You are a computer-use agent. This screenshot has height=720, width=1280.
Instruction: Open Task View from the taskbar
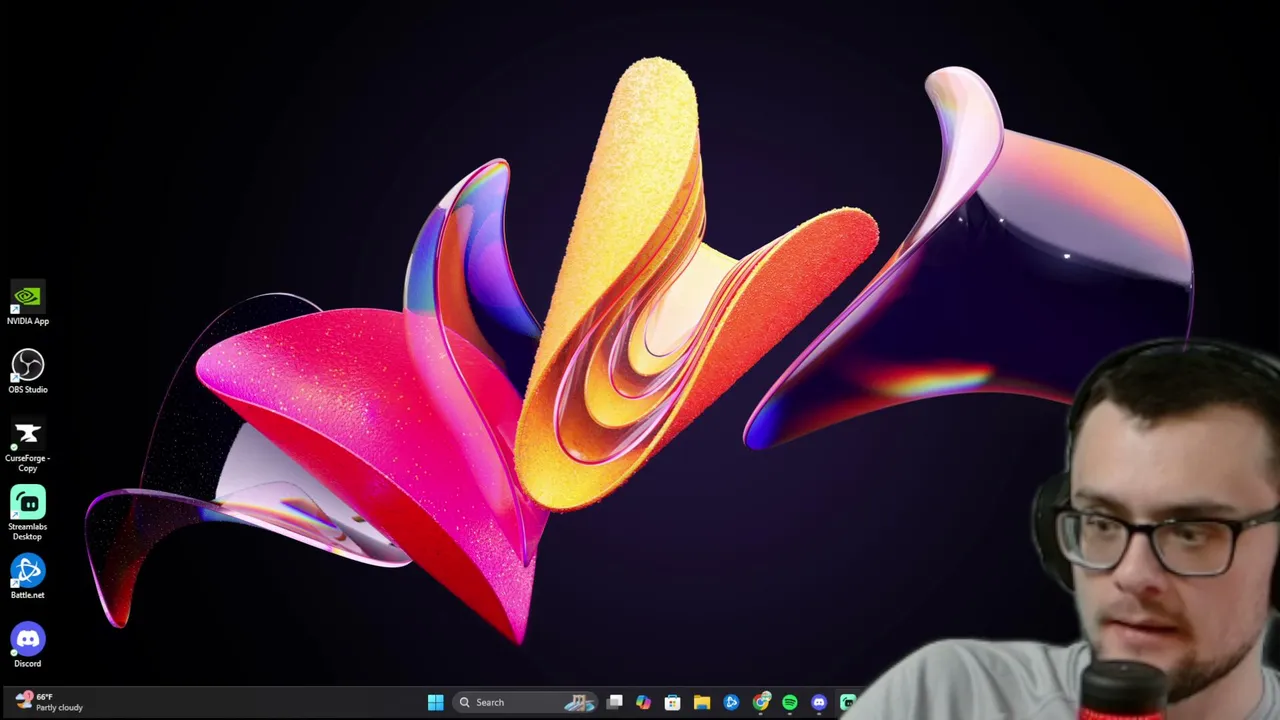pos(615,703)
